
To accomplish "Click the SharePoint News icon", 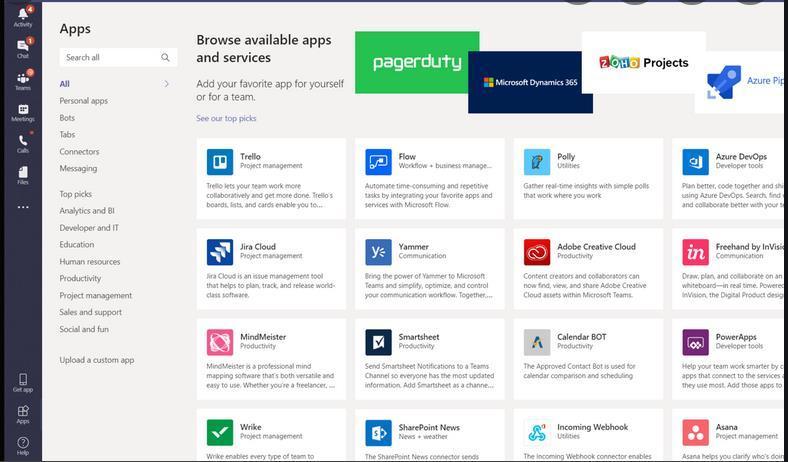I will 378,432.
